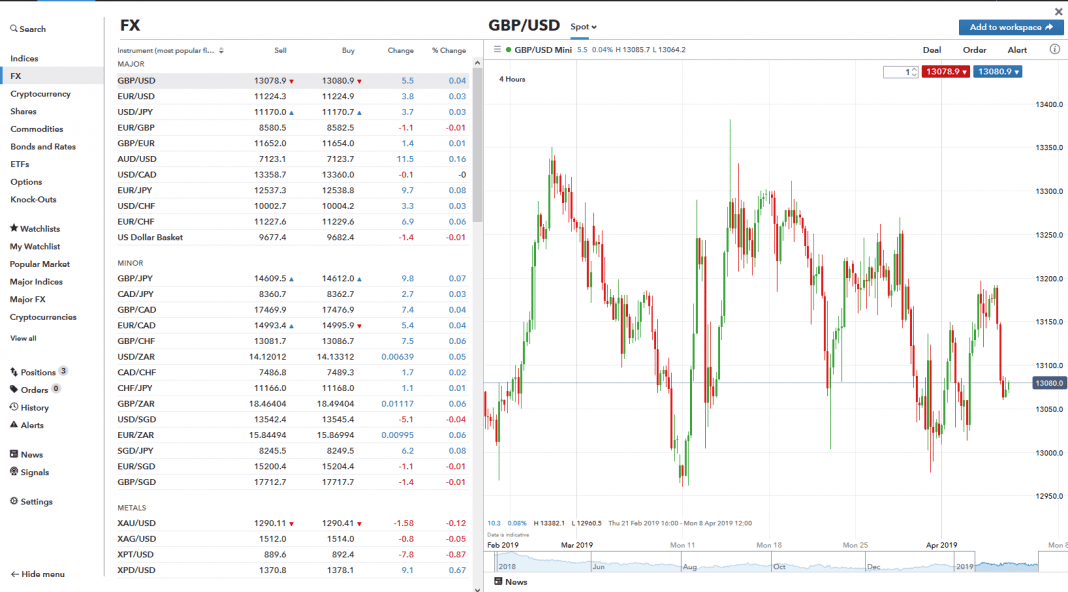Open Signals using its sidebar icon
This screenshot has width=1068, height=592.
coord(14,472)
